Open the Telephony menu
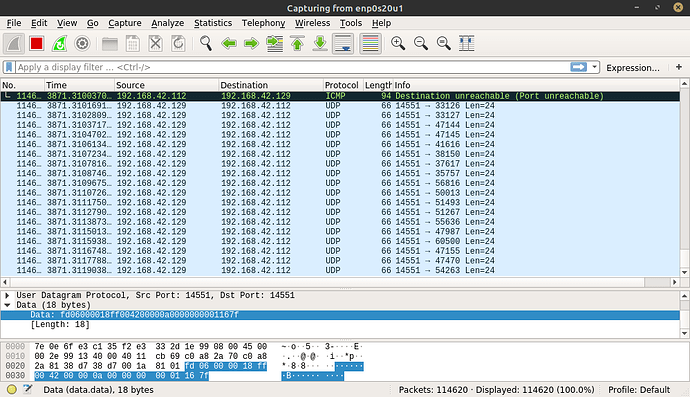690x397 pixels. pos(263,23)
